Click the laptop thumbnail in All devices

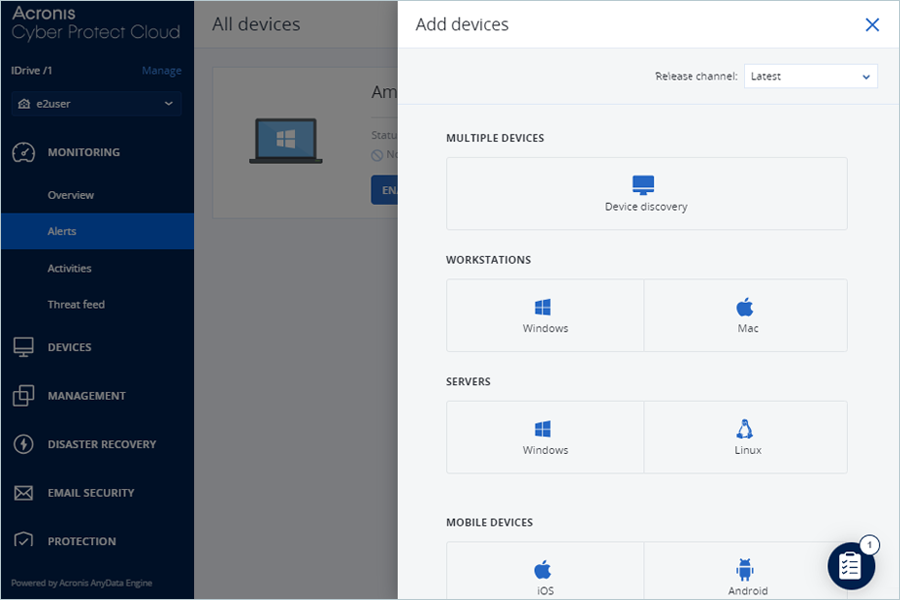pos(286,141)
